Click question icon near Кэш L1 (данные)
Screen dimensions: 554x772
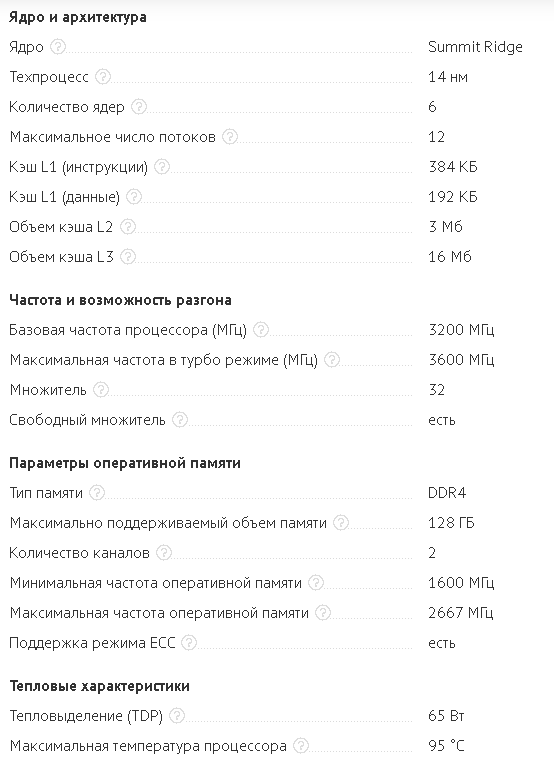point(134,196)
